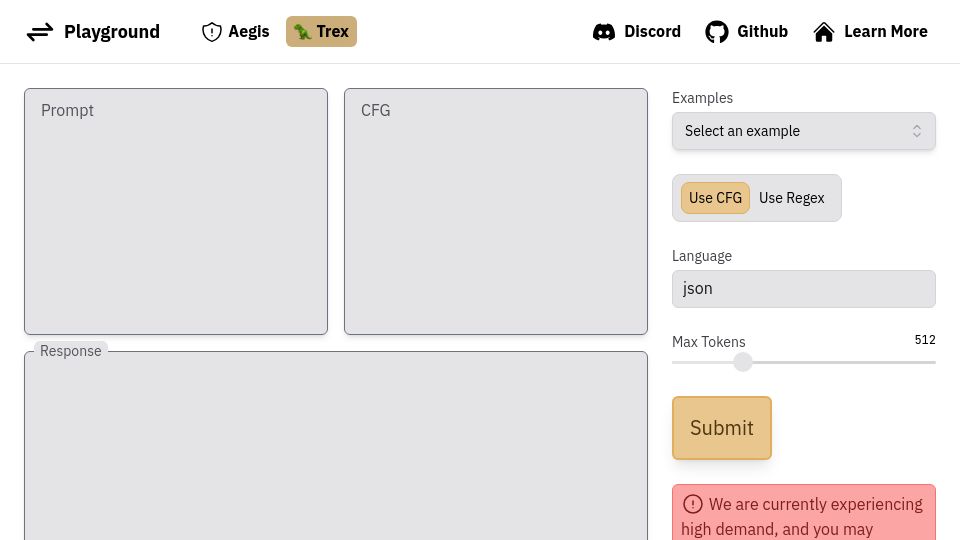The height and width of the screenshot is (540, 960).
Task: Click the Language label
Action: coord(702,256)
